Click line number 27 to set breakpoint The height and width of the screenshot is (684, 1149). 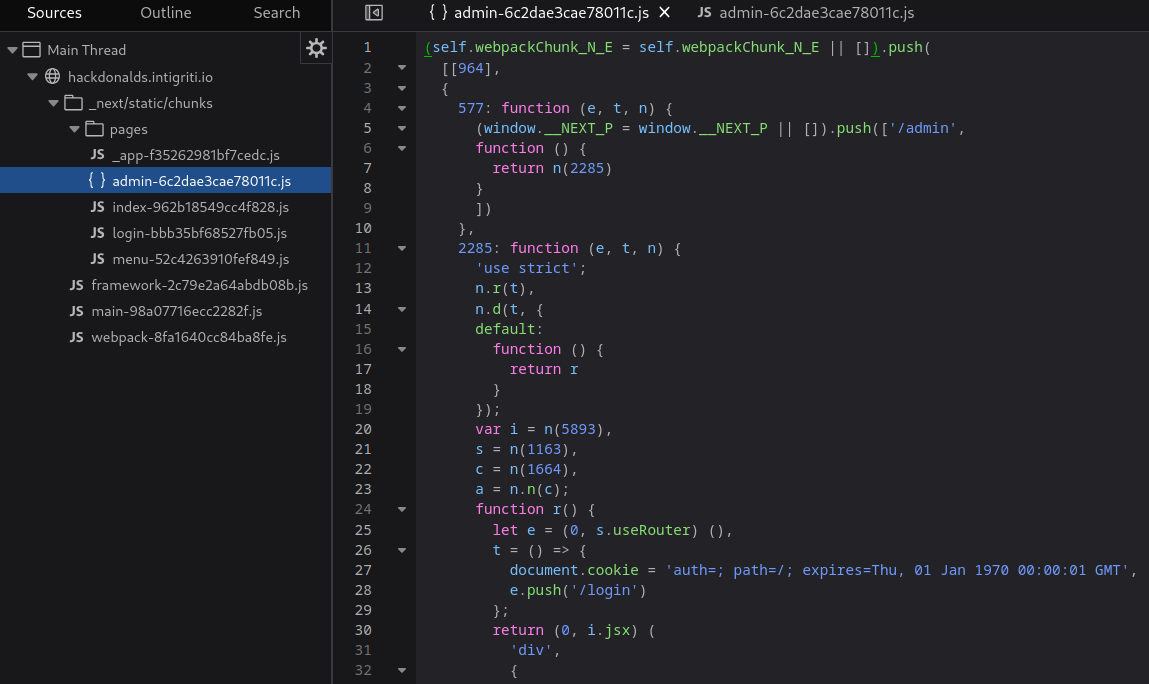click(x=367, y=570)
